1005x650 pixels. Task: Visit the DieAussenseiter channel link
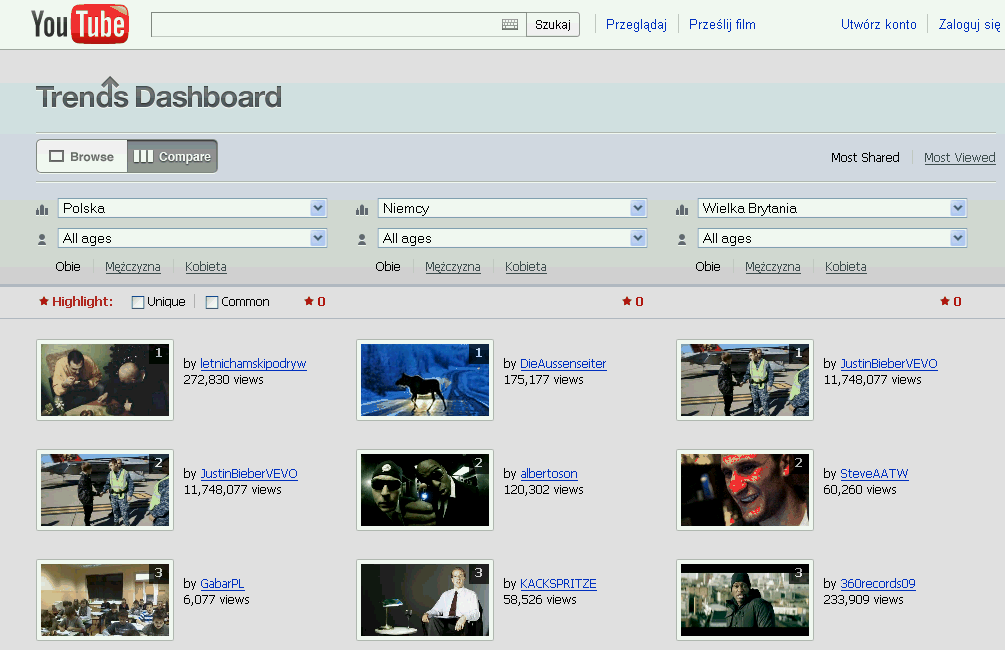(563, 364)
